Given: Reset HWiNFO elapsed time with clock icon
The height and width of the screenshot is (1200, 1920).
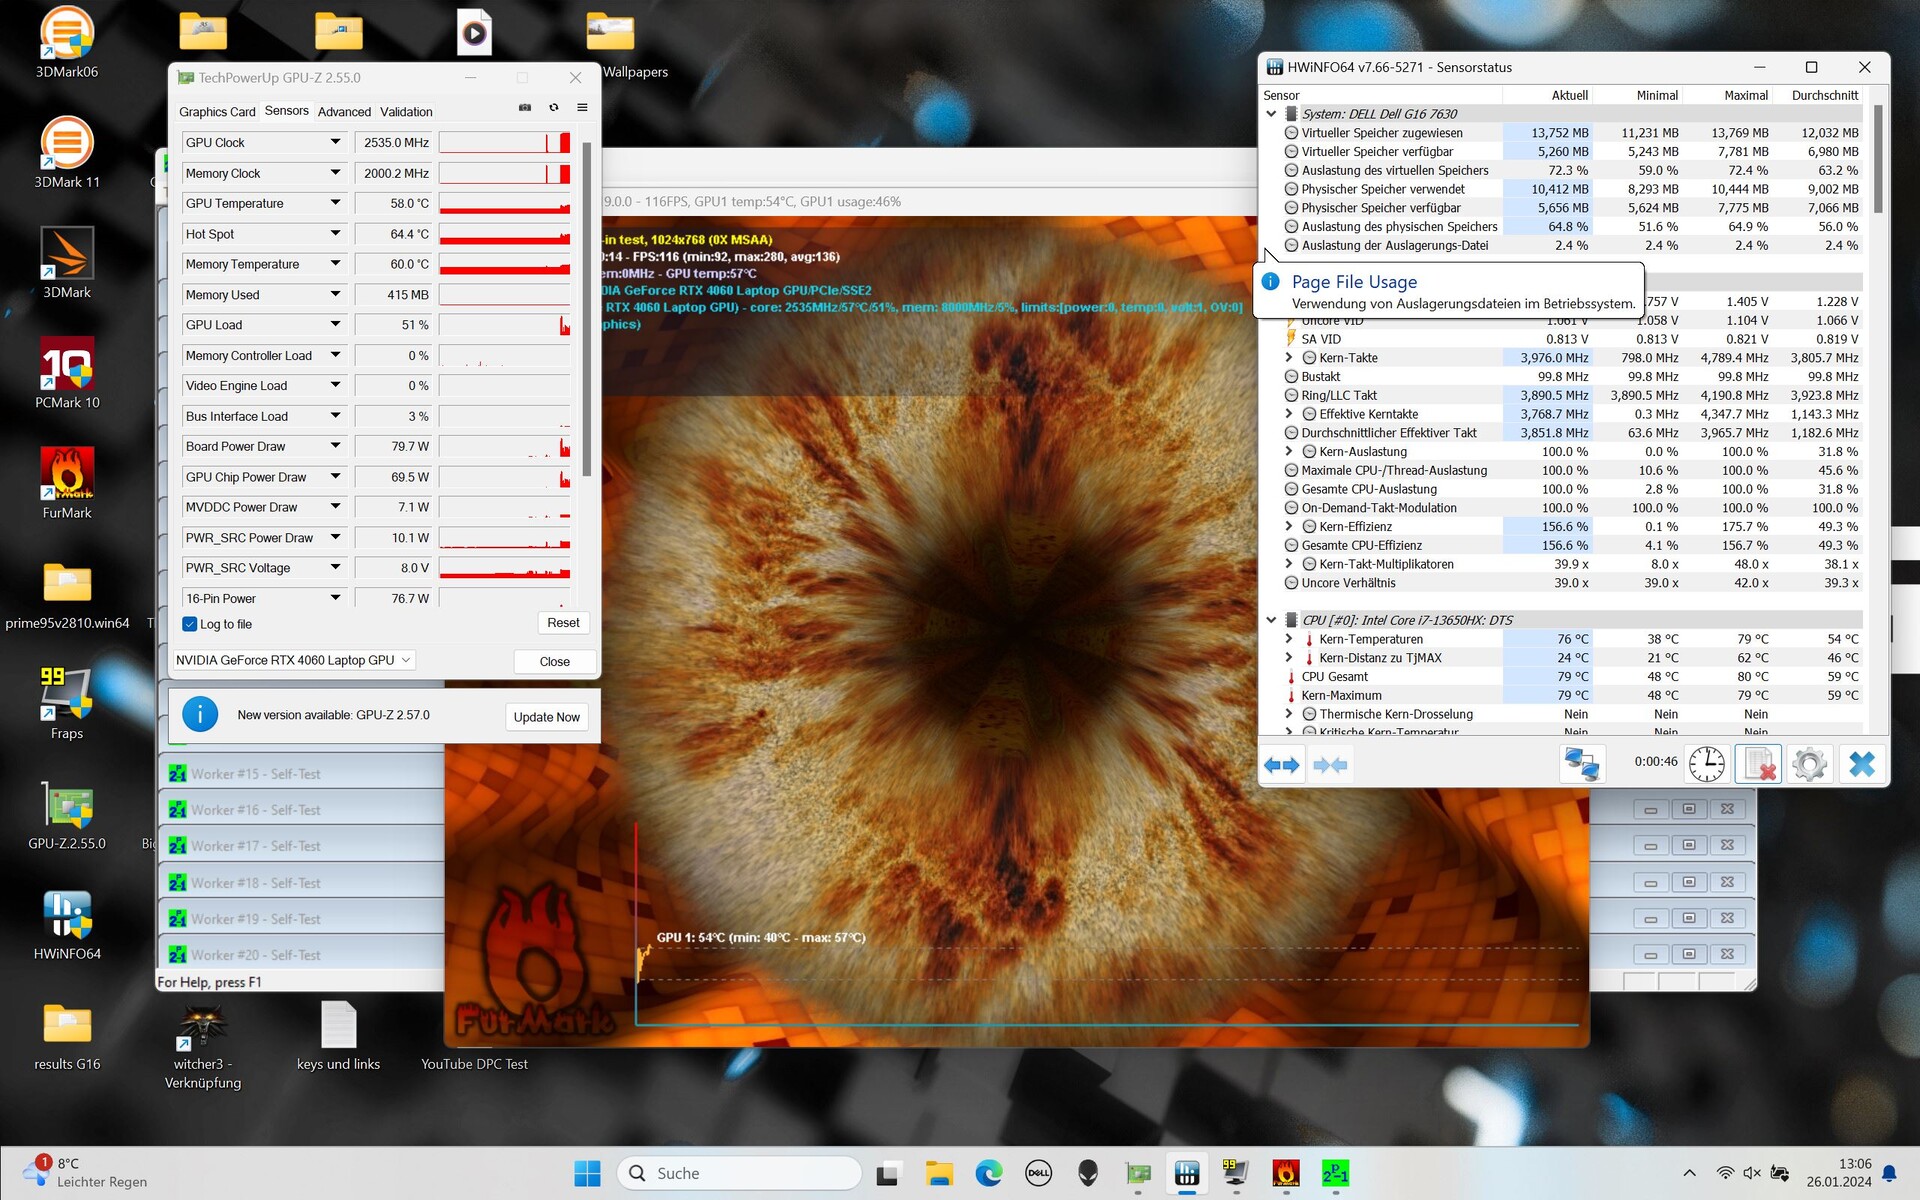Looking at the screenshot, I should 1706,765.
